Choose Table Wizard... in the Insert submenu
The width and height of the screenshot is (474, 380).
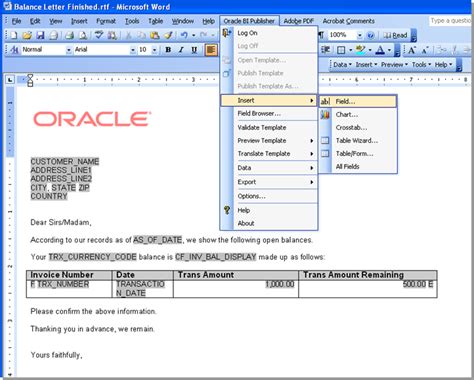358,140
